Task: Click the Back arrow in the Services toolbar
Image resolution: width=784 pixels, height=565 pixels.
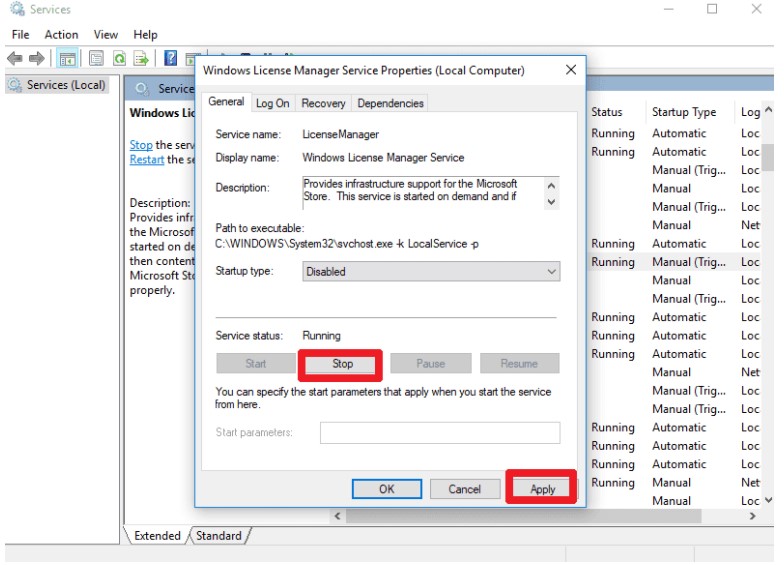Action: point(15,58)
